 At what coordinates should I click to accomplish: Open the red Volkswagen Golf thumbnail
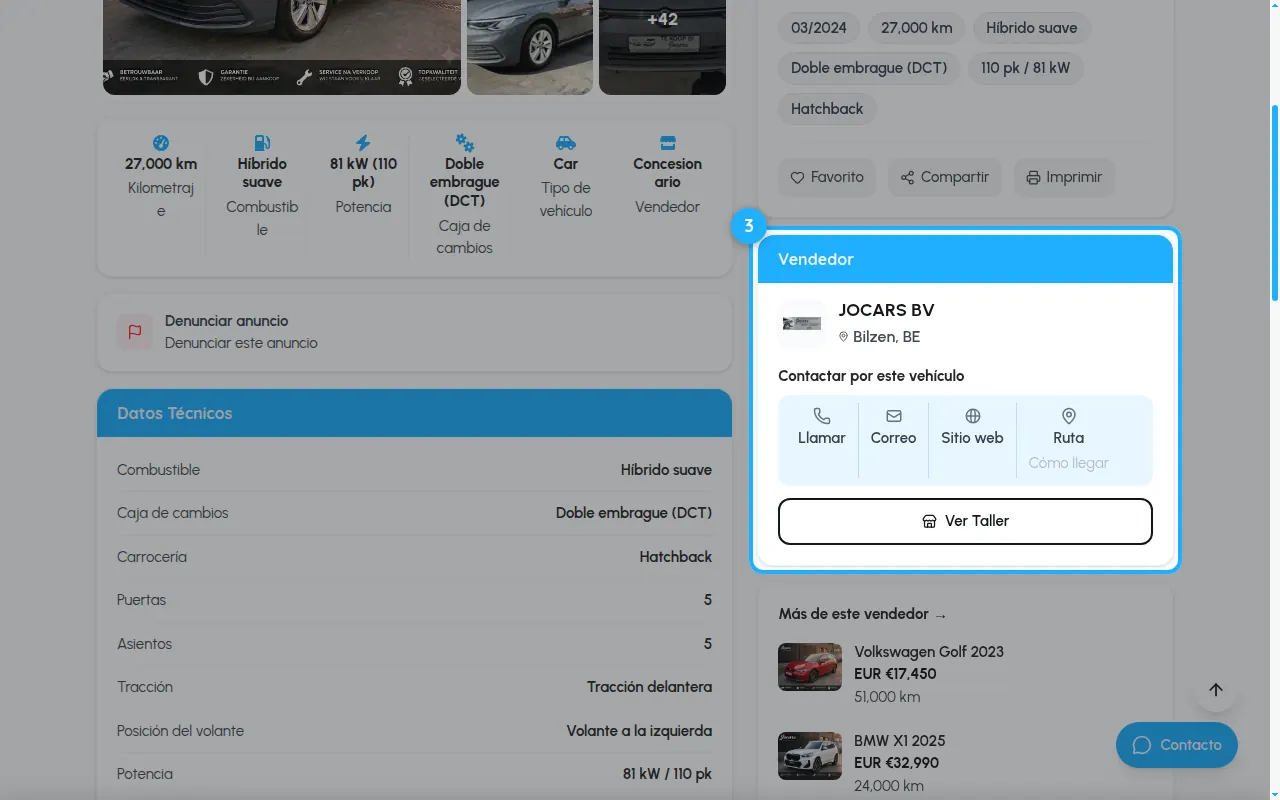(x=810, y=667)
